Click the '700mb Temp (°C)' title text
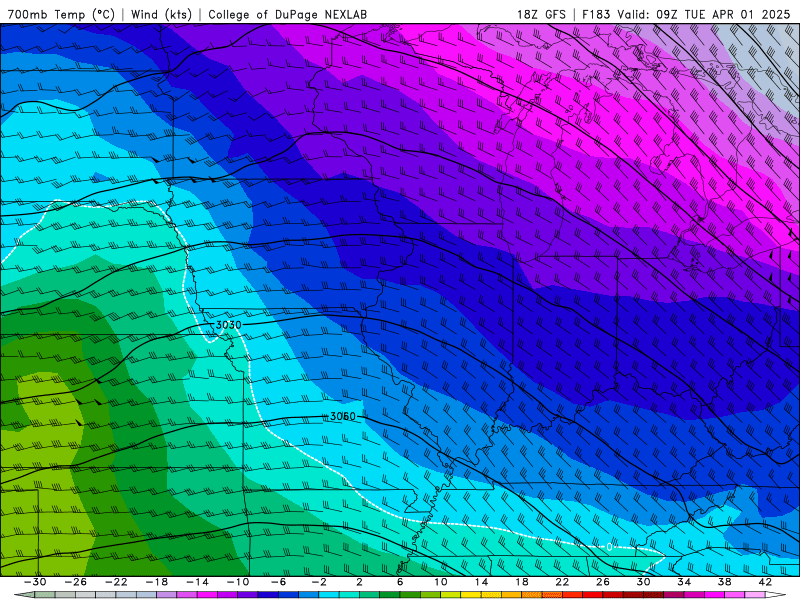 [x=61, y=14]
